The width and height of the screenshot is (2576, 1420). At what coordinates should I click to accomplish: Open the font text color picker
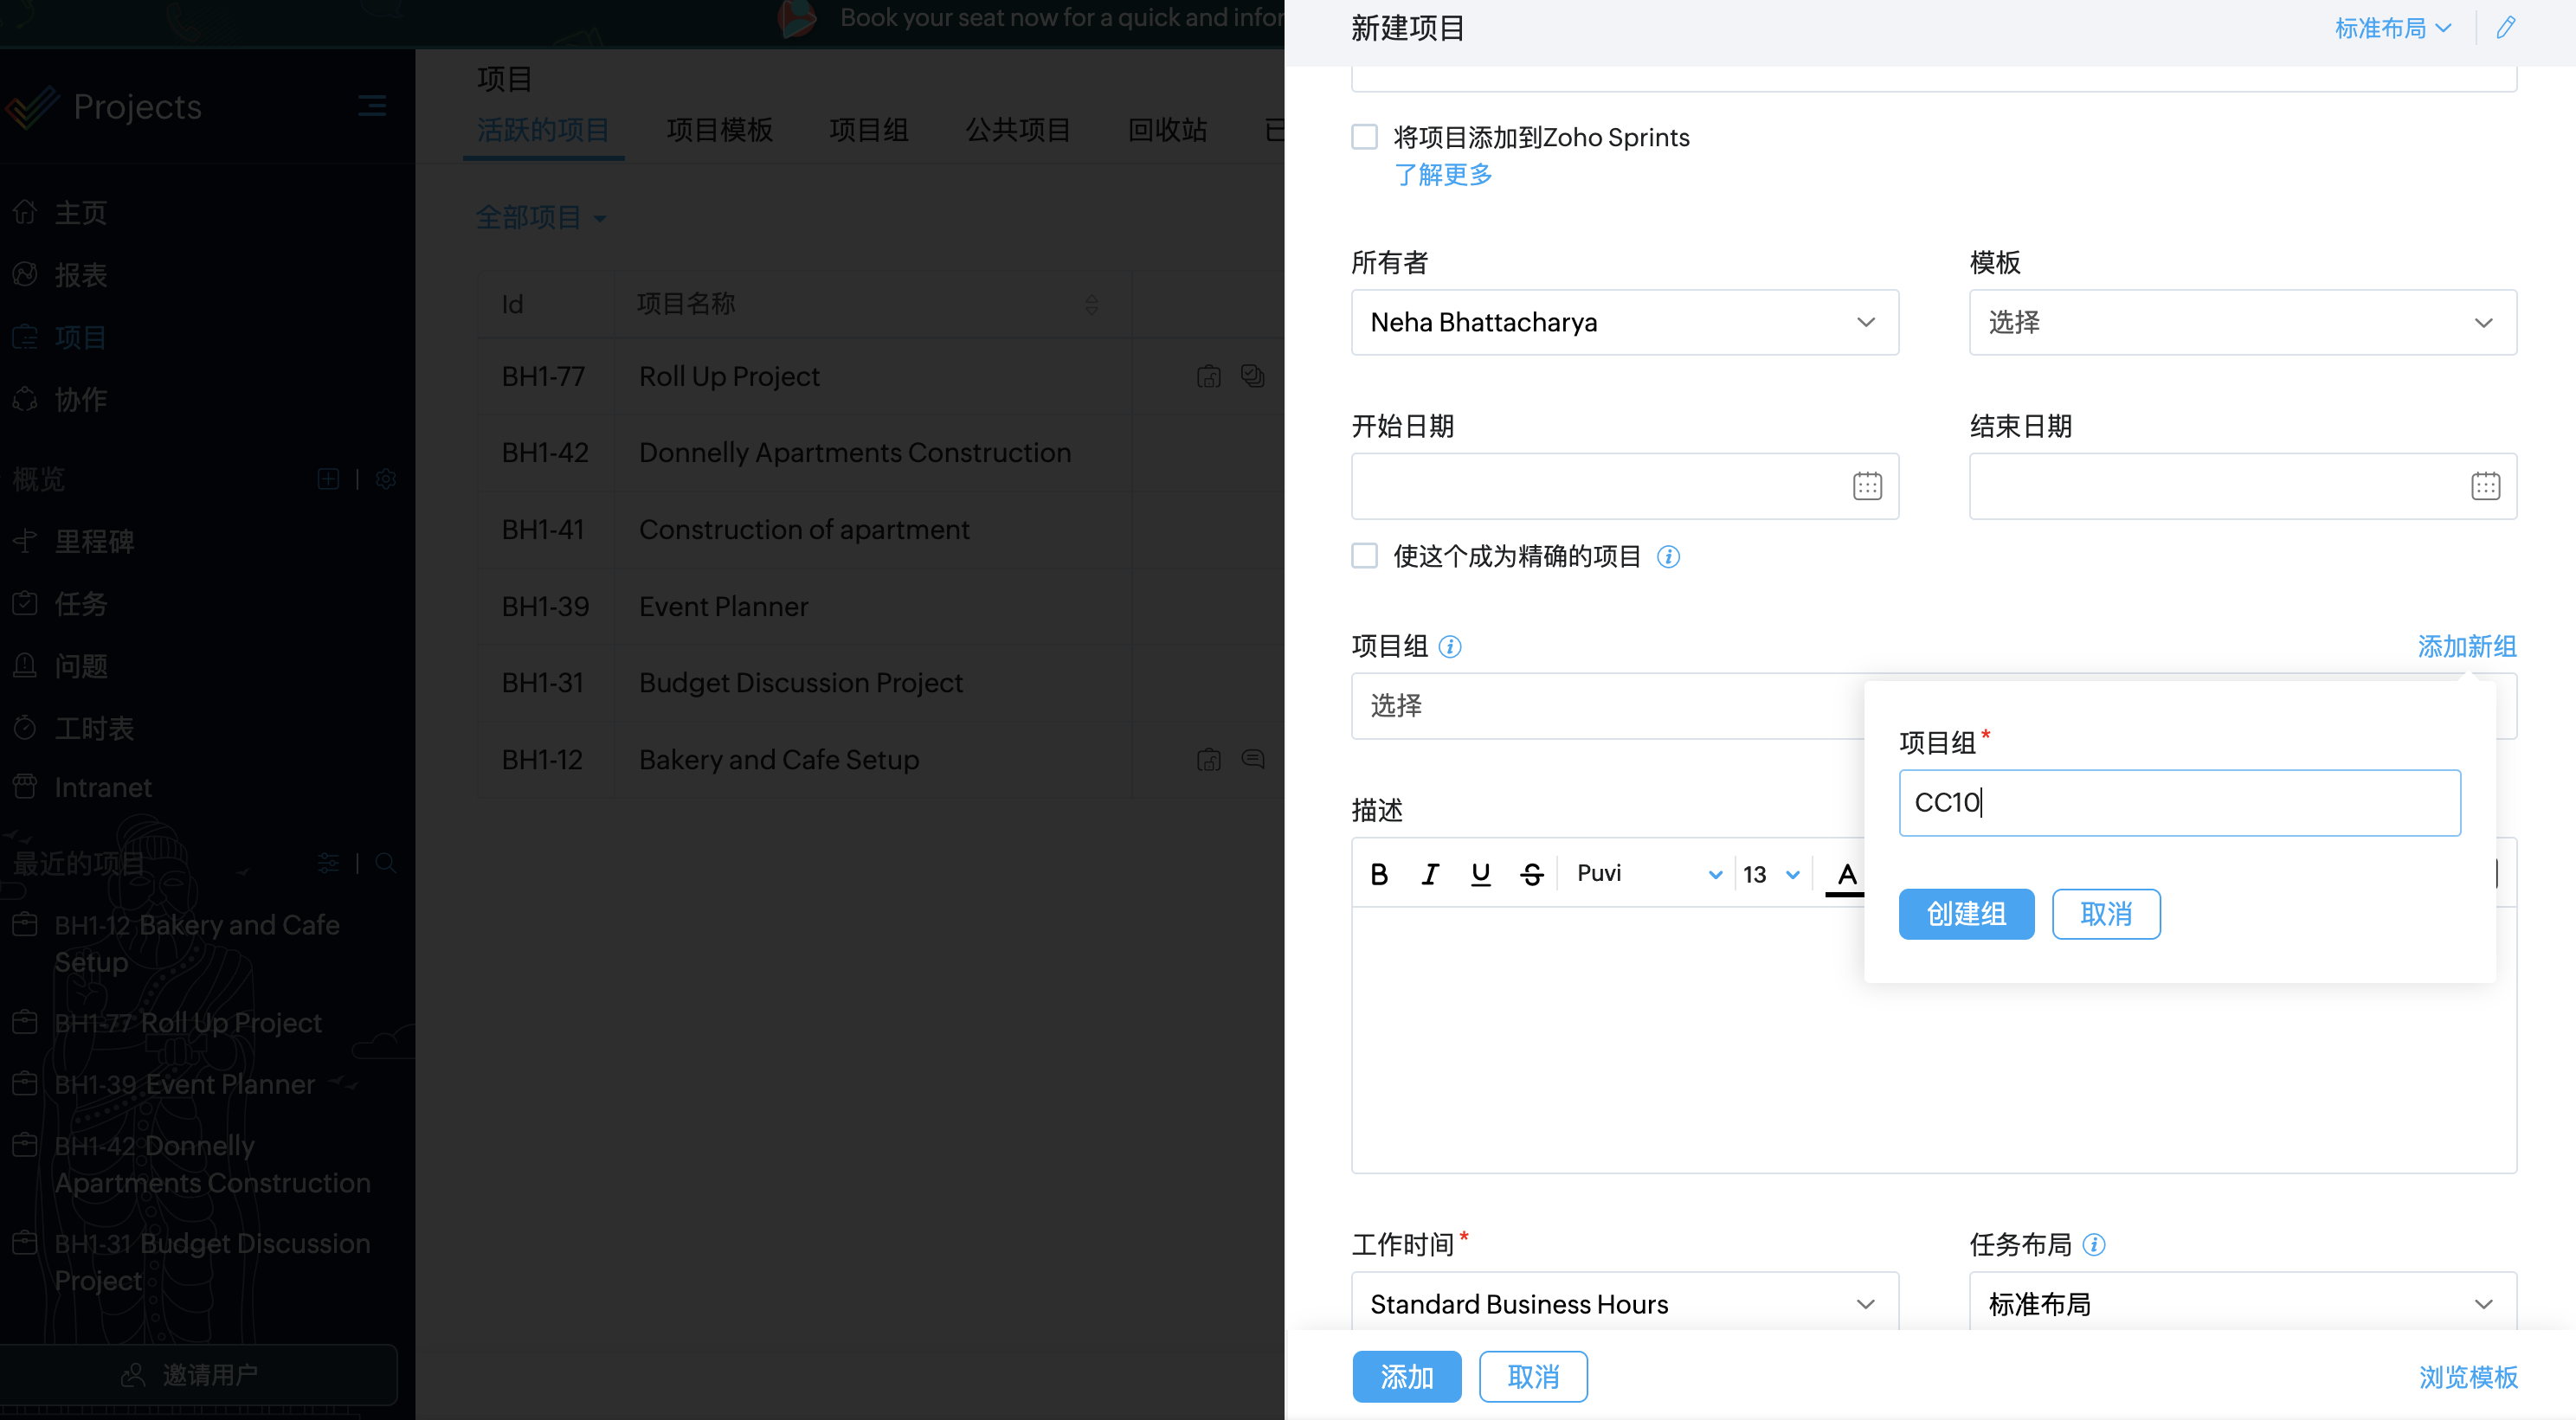1846,874
